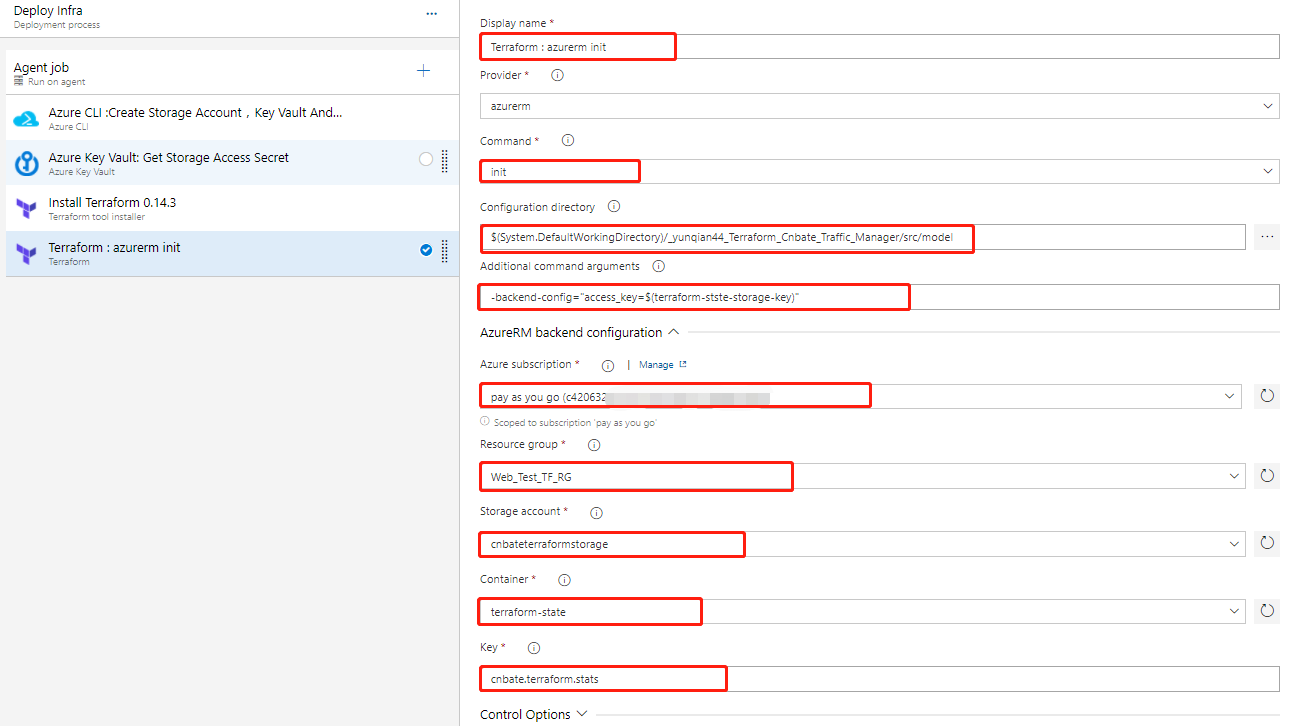Image resolution: width=1315 pixels, height=726 pixels.
Task: Grab the drag handle on the Terraform init task
Action: point(445,250)
